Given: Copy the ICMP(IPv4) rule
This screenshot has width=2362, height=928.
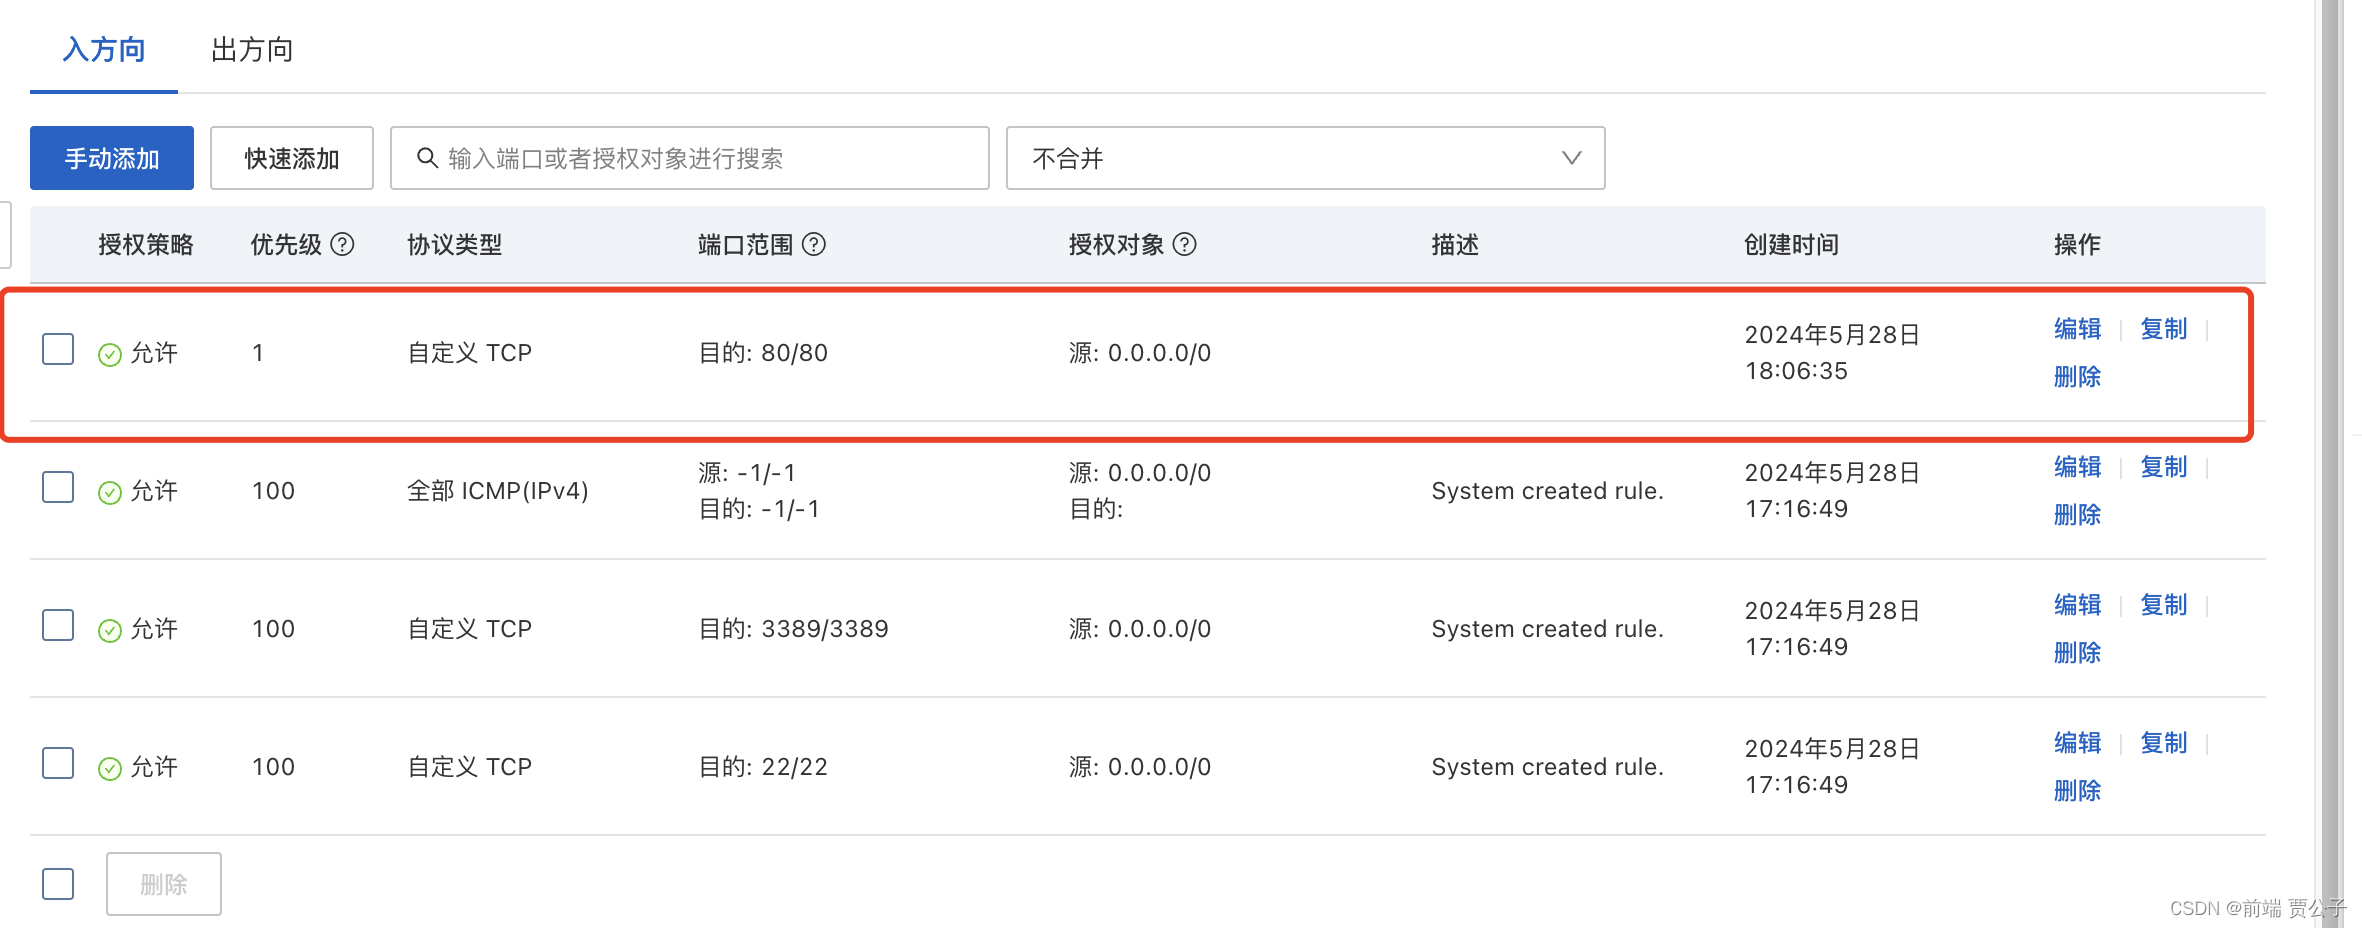Looking at the screenshot, I should [2163, 467].
